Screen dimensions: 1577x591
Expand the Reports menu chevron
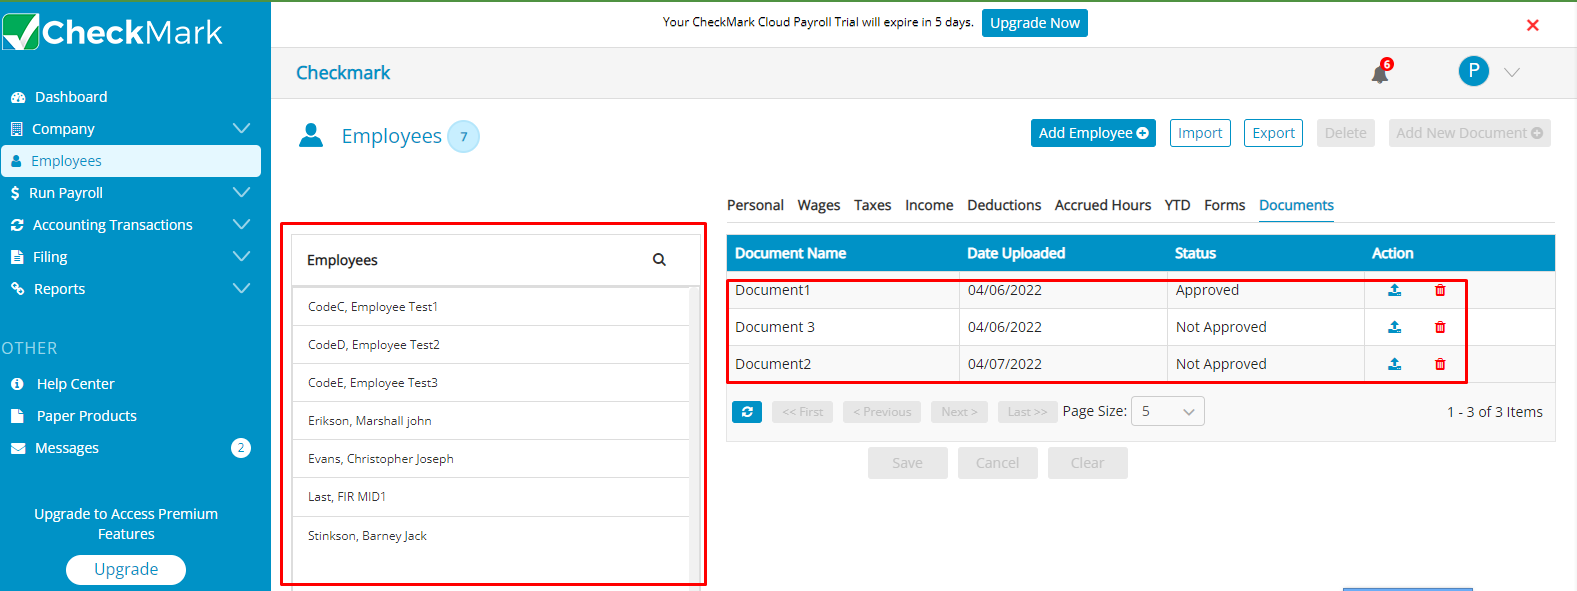(x=241, y=288)
